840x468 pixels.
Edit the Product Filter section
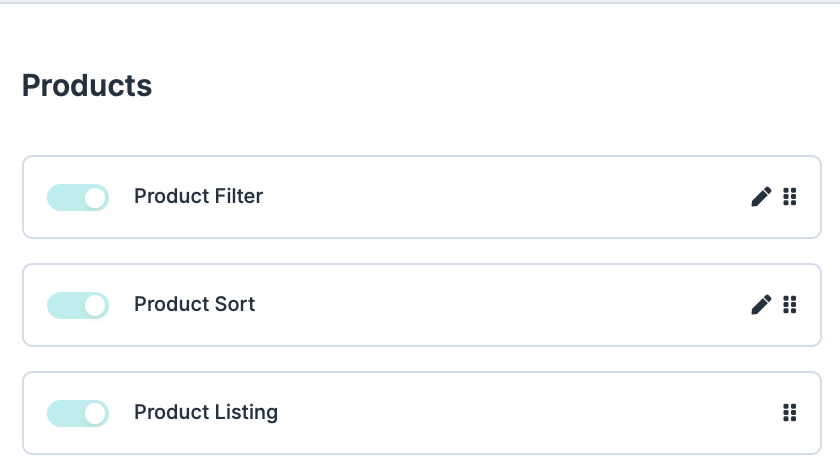click(x=761, y=197)
